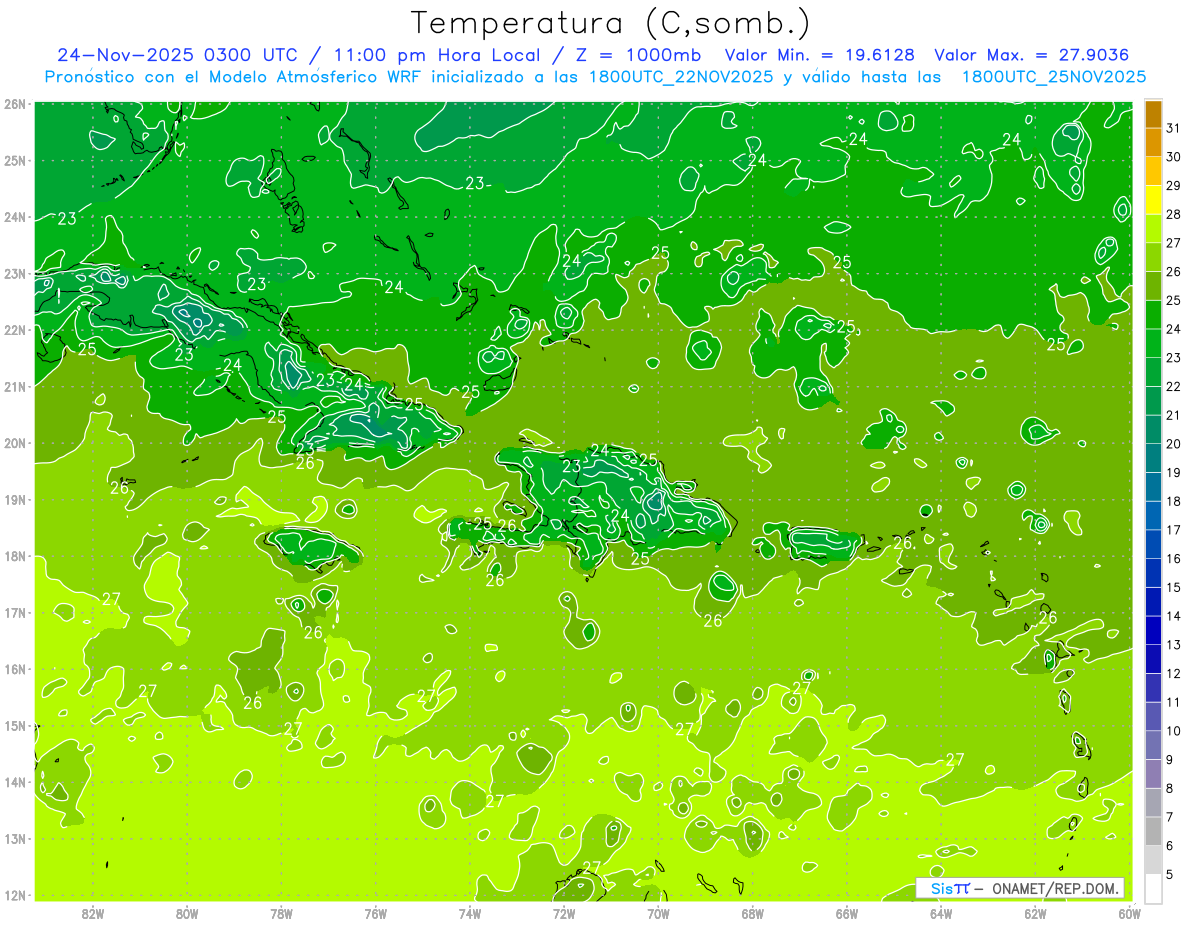Click the 70W longitude axis label
1200x927 pixels.
[x=658, y=913]
